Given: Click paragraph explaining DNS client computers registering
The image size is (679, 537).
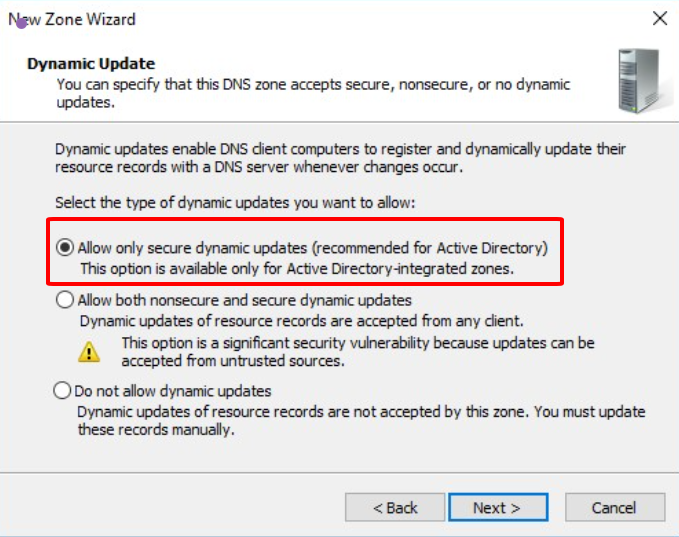Looking at the screenshot, I should click(x=340, y=158).
